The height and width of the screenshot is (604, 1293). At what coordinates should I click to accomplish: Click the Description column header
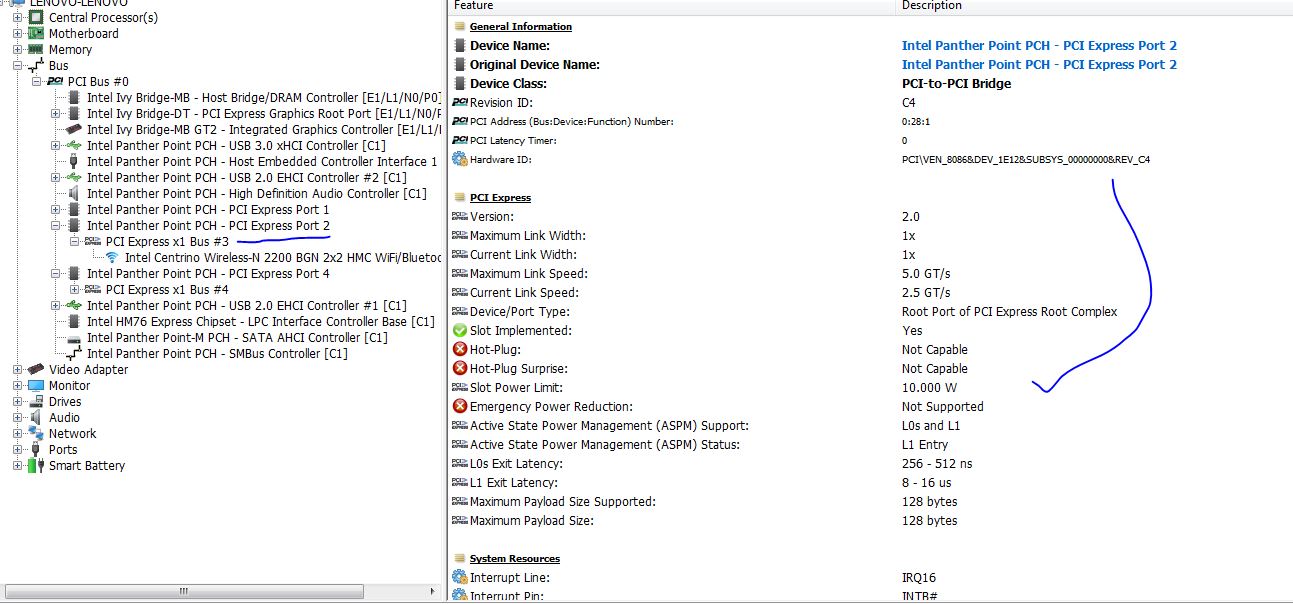coord(1094,6)
